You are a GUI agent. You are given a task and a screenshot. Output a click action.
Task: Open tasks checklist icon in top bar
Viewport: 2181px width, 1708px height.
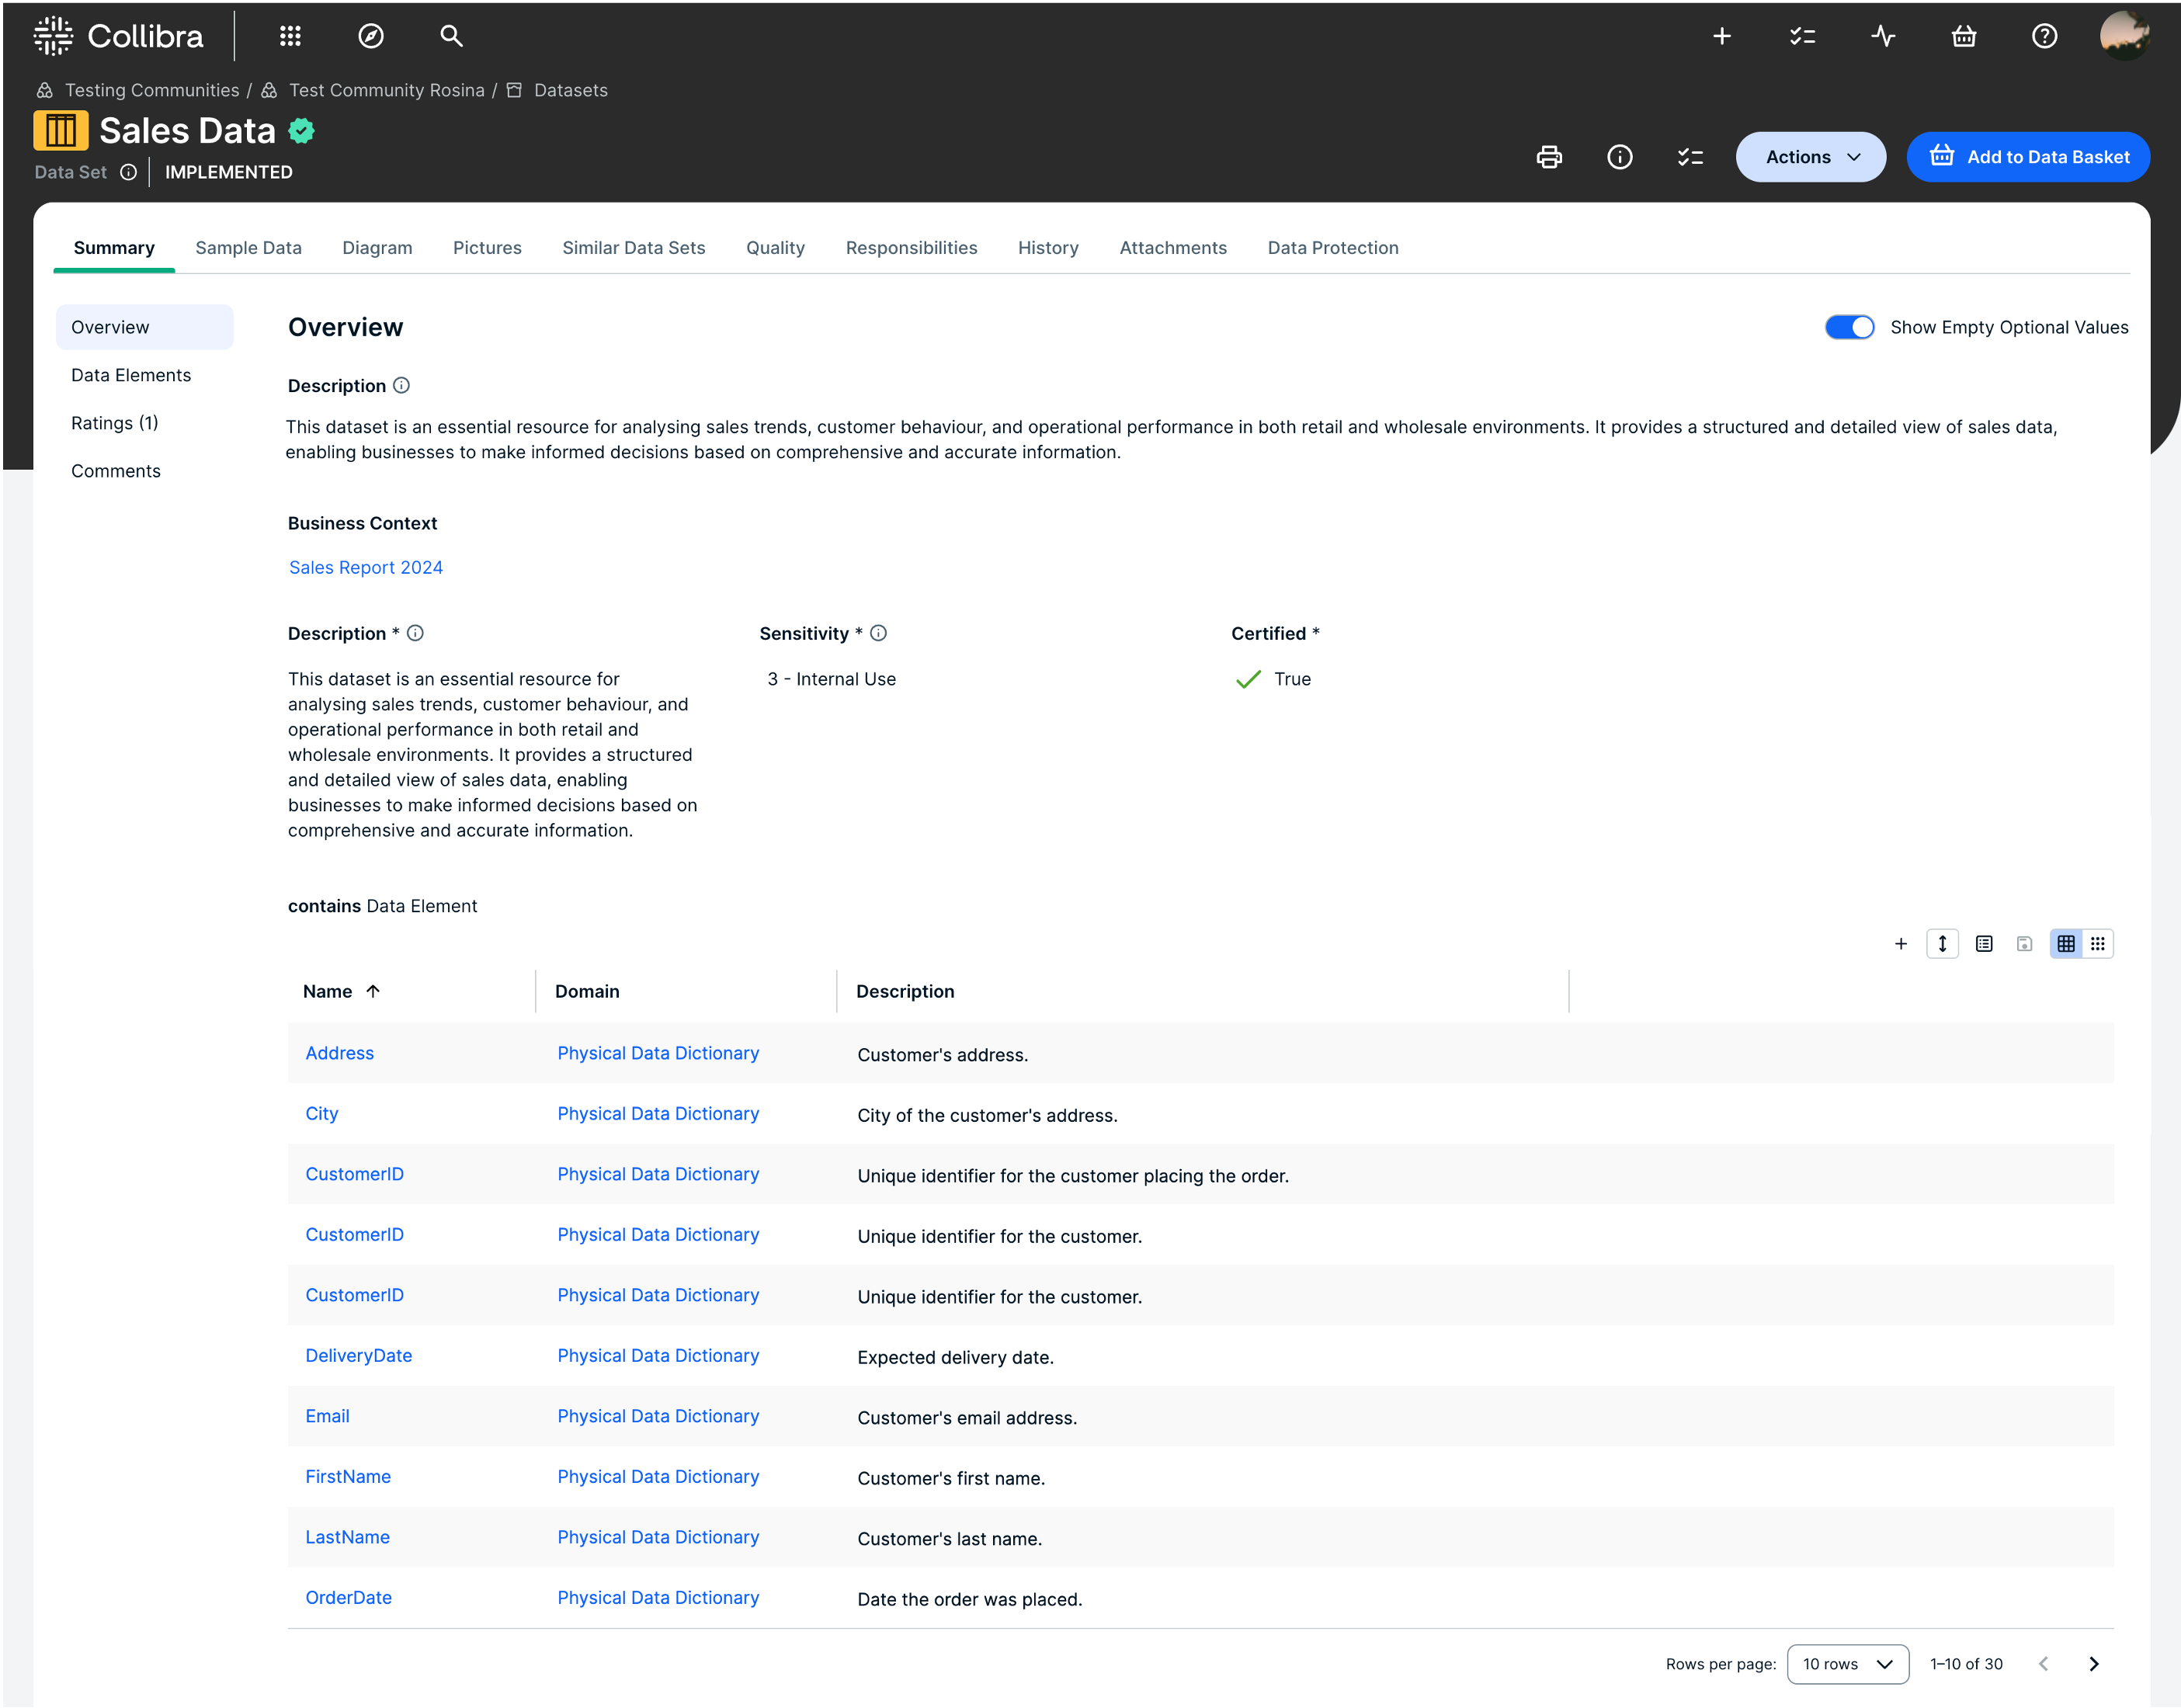coord(1802,36)
